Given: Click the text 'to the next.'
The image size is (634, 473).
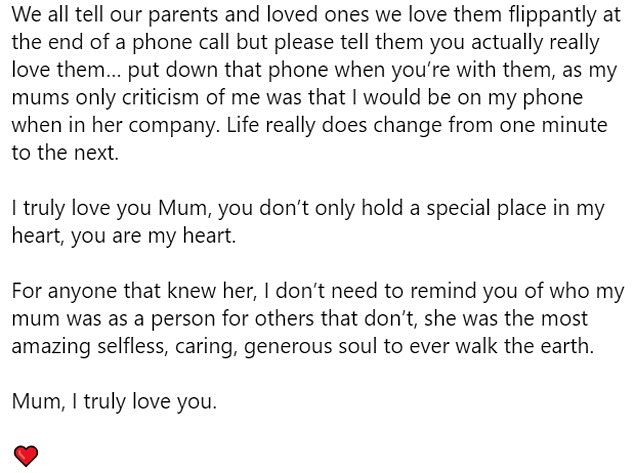Looking at the screenshot, I should point(65,153).
